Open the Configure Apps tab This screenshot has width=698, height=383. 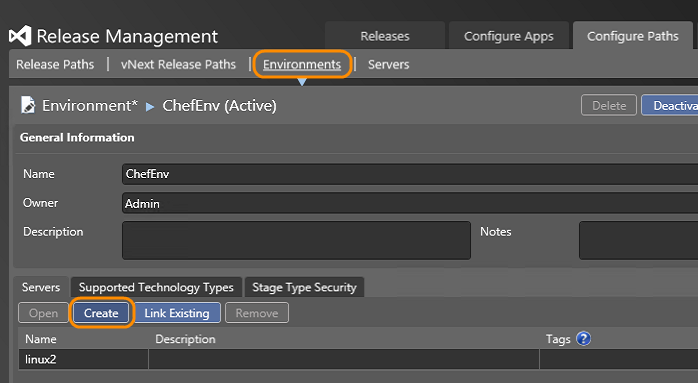point(509,36)
